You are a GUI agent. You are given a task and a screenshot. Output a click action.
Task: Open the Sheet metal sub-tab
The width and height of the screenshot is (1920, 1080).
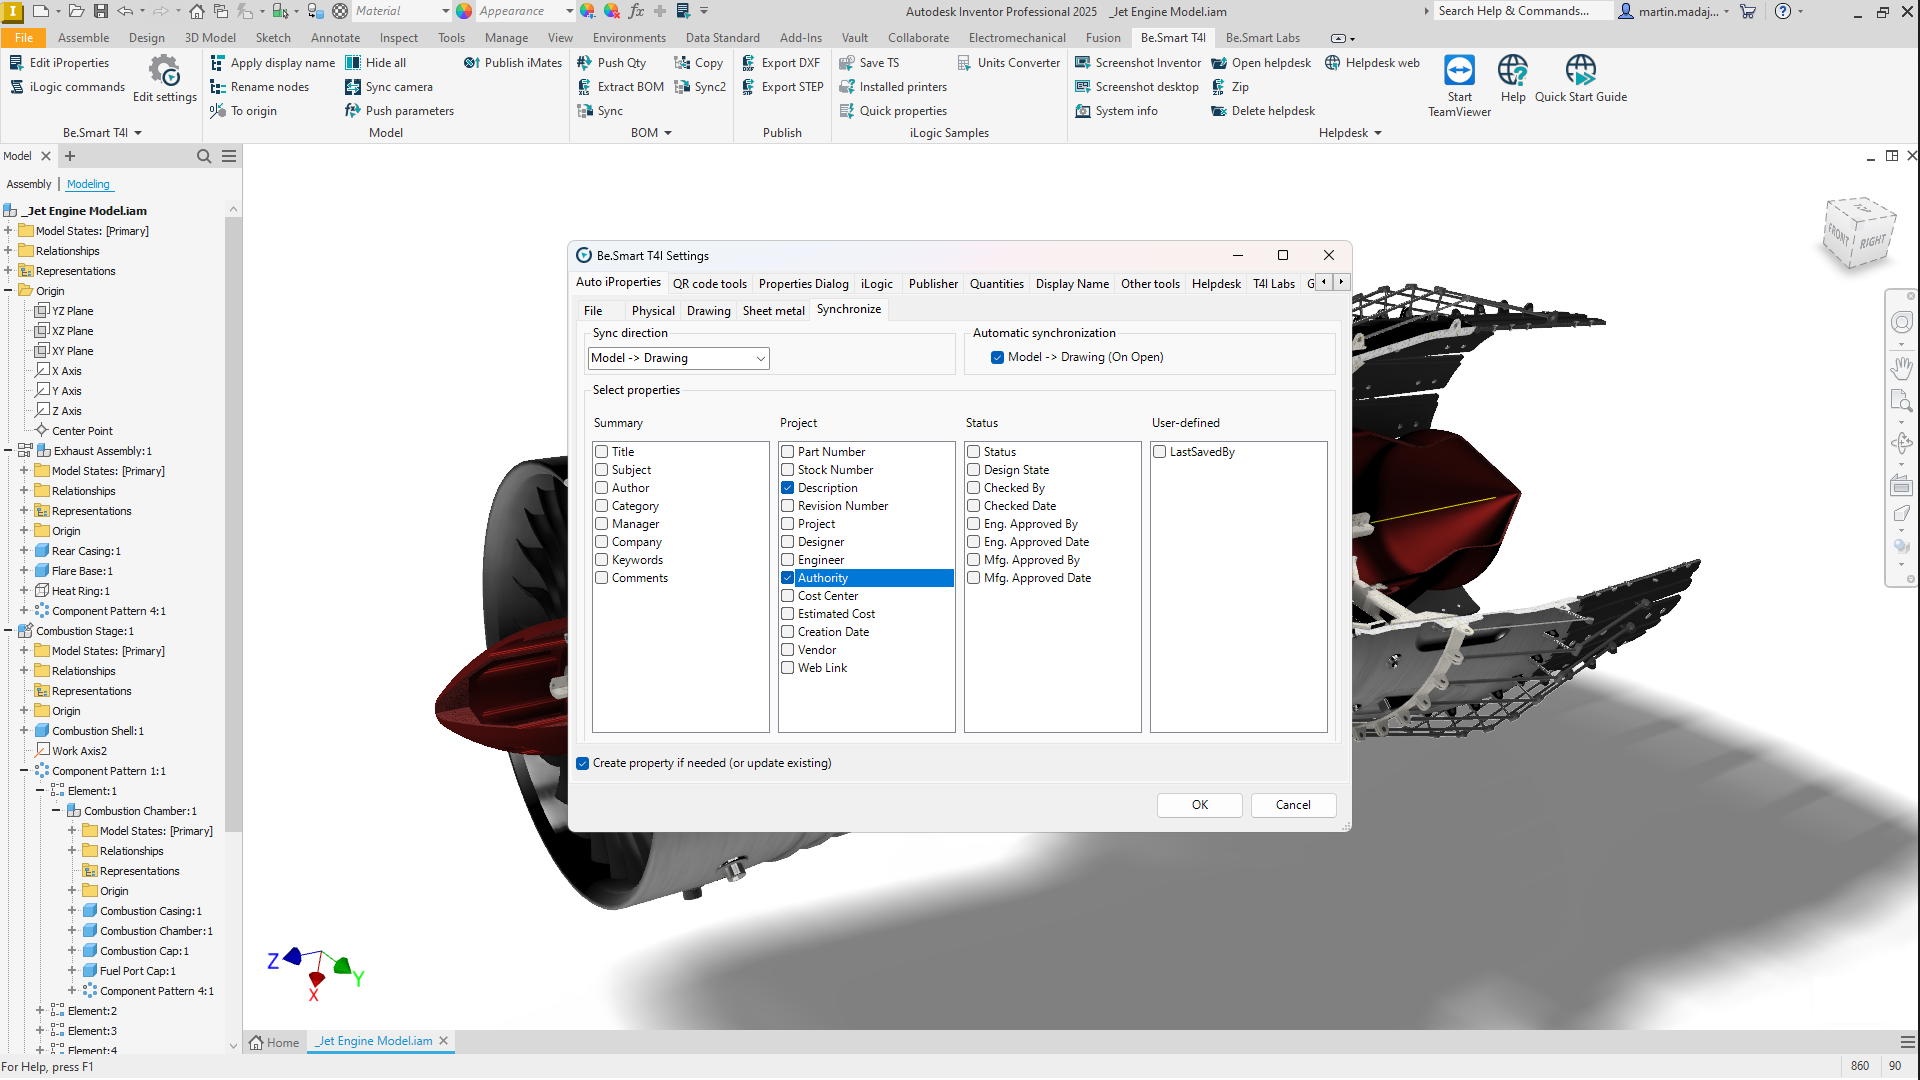click(773, 311)
